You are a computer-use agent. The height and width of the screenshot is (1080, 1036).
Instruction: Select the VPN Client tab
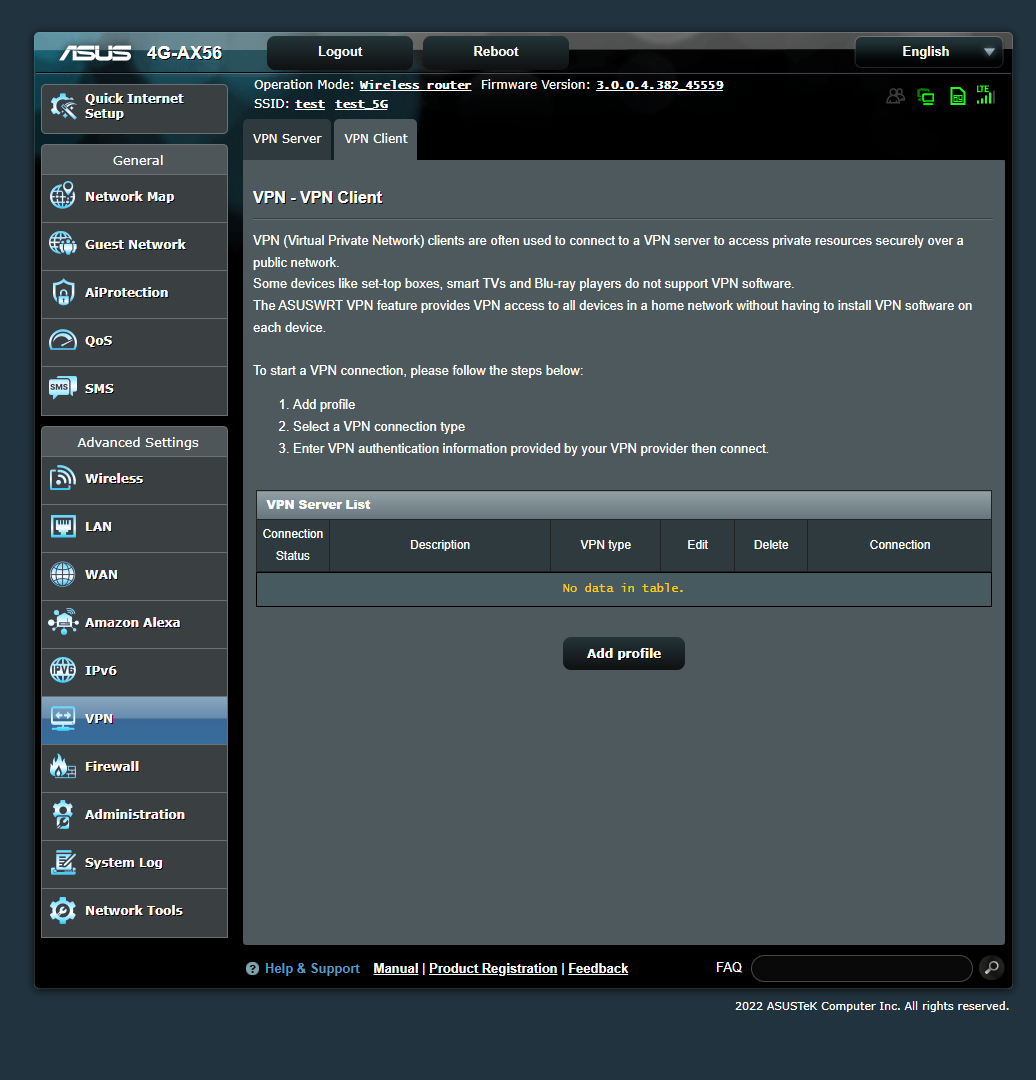pos(375,139)
